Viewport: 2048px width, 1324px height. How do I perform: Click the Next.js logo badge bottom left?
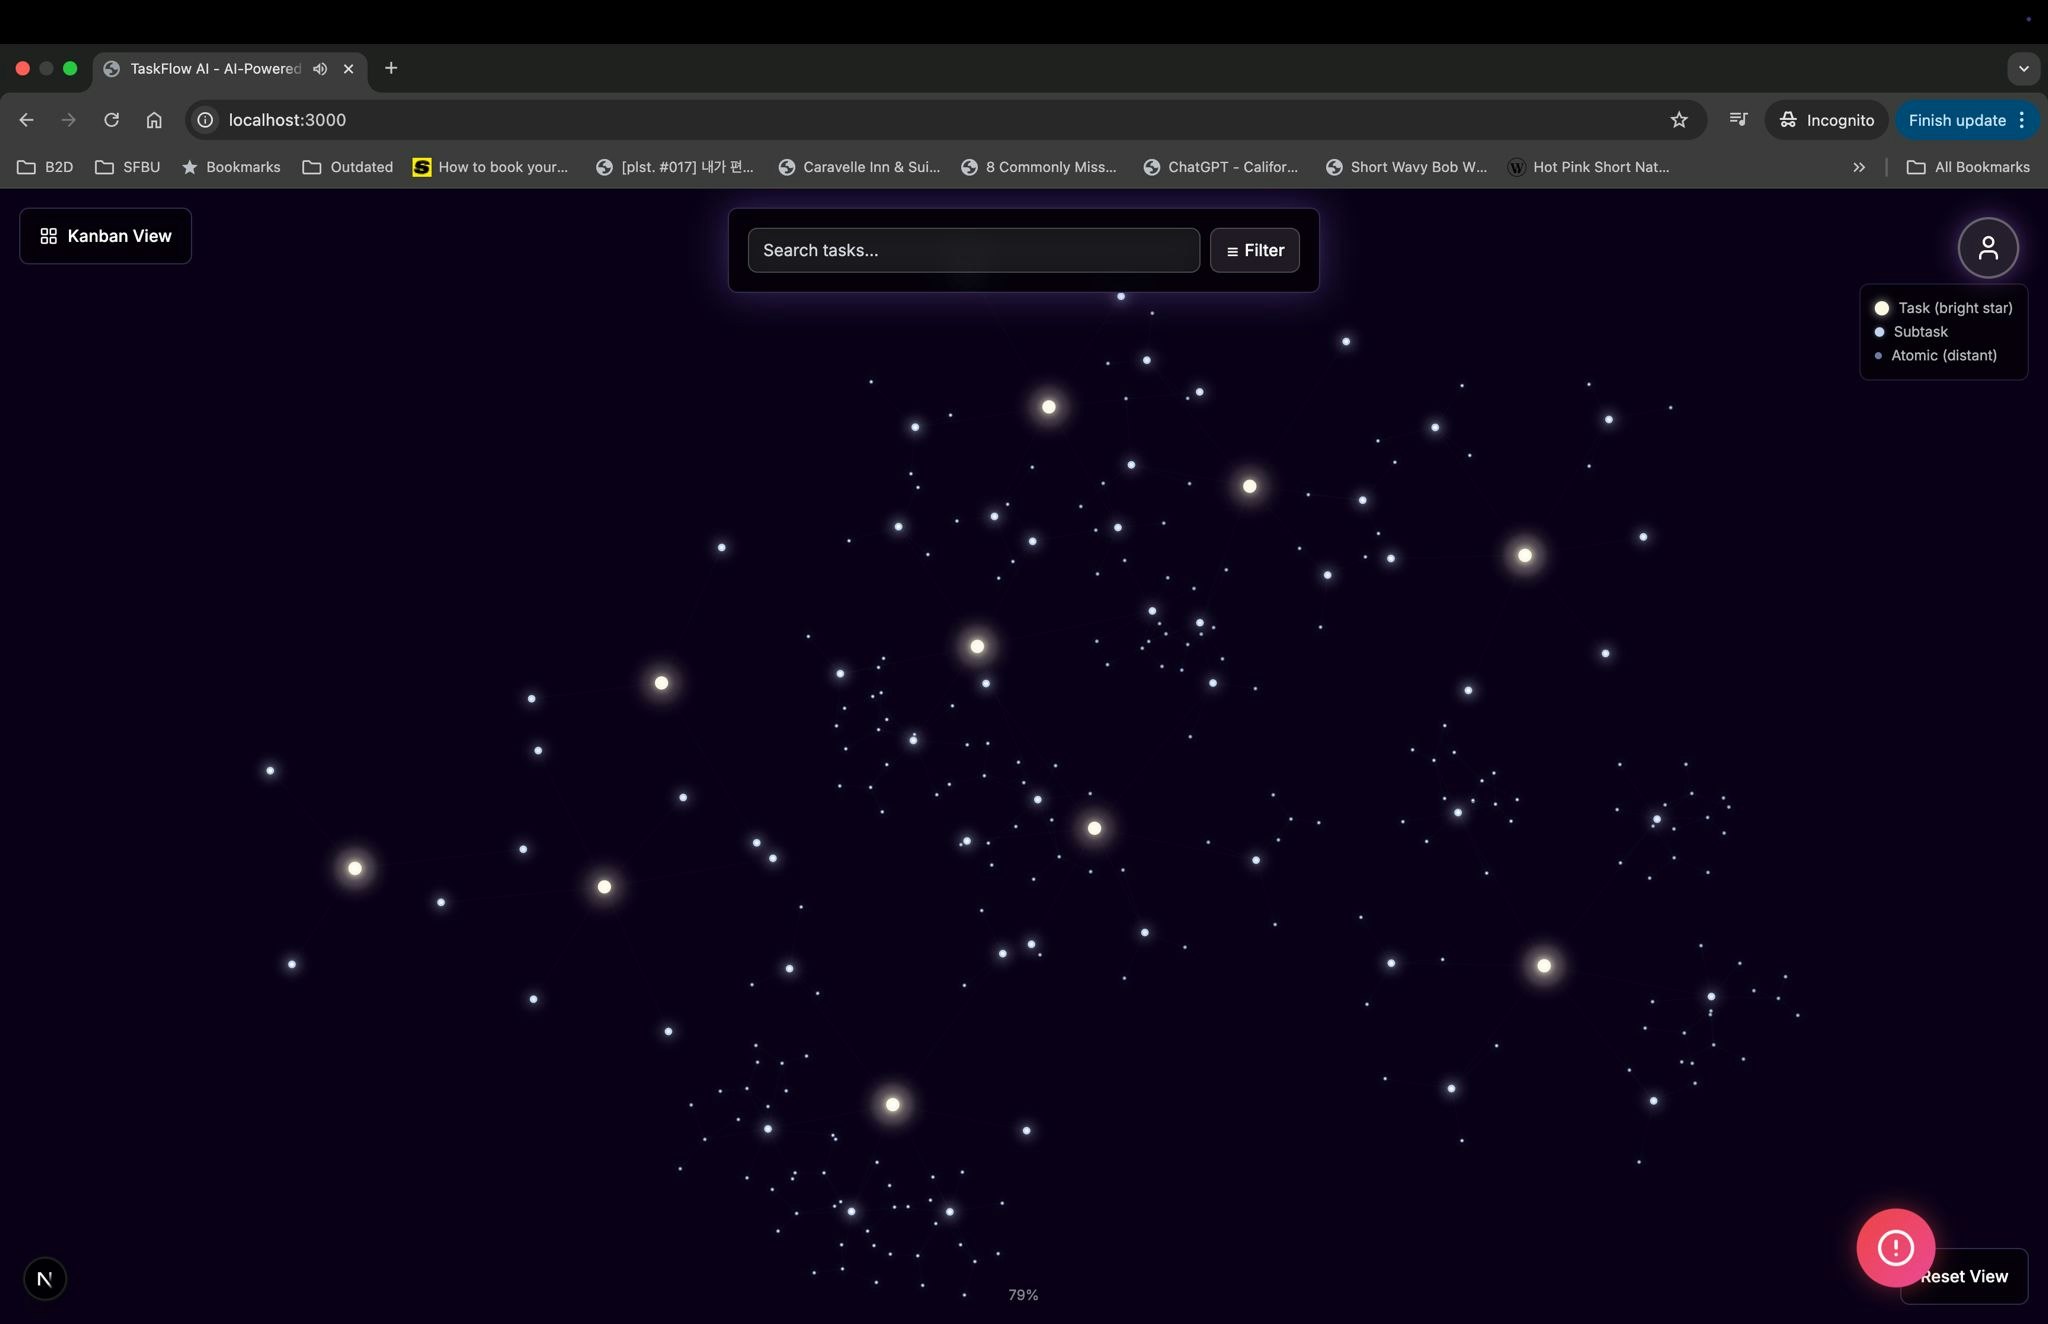pos(44,1278)
